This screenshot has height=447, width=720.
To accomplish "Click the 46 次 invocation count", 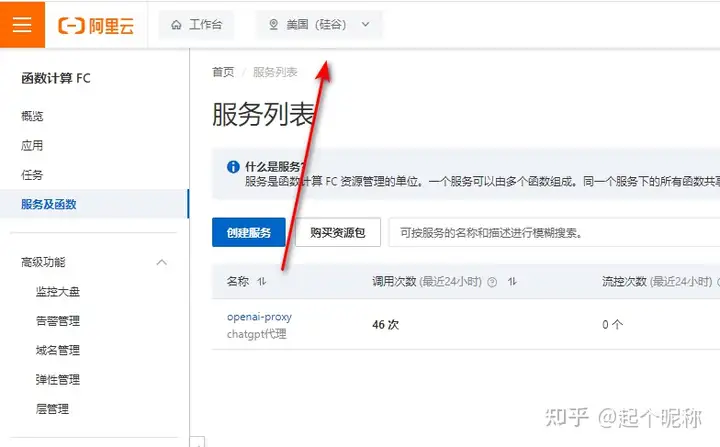I will click(x=386, y=325).
